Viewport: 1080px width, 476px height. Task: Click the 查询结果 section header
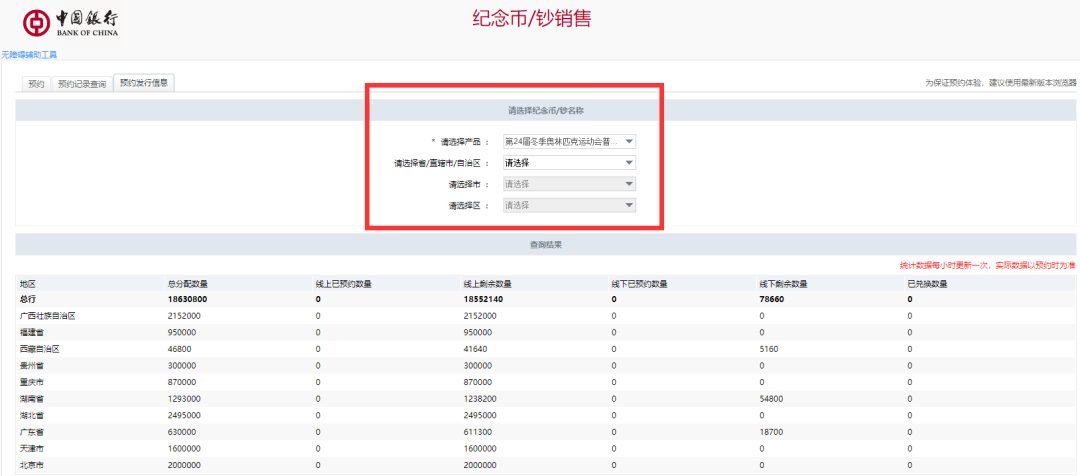[546, 245]
